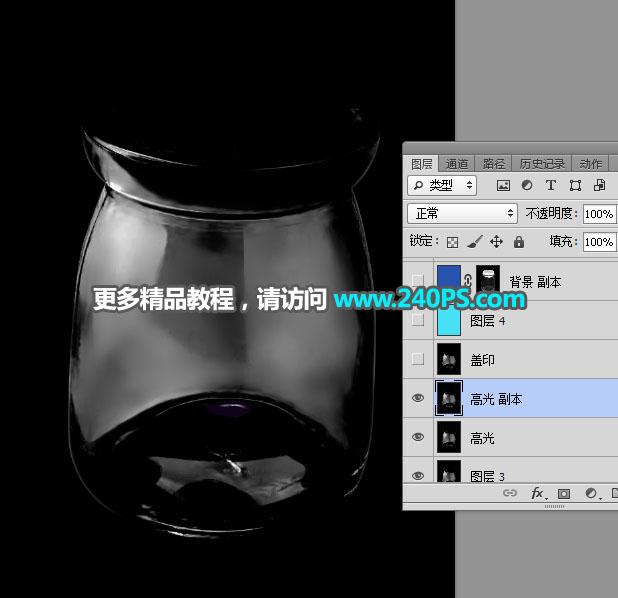Select 高光 layer name text

click(482, 438)
